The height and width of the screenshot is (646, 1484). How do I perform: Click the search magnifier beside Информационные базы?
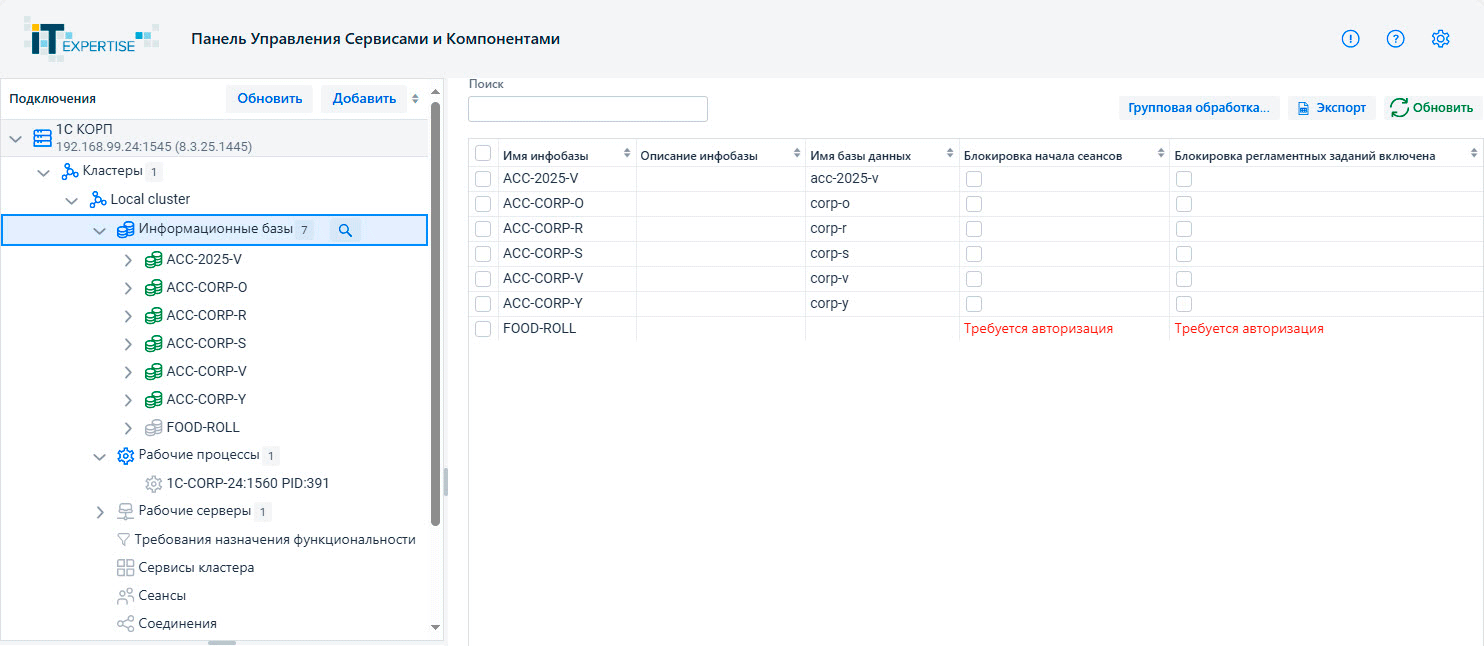[345, 230]
